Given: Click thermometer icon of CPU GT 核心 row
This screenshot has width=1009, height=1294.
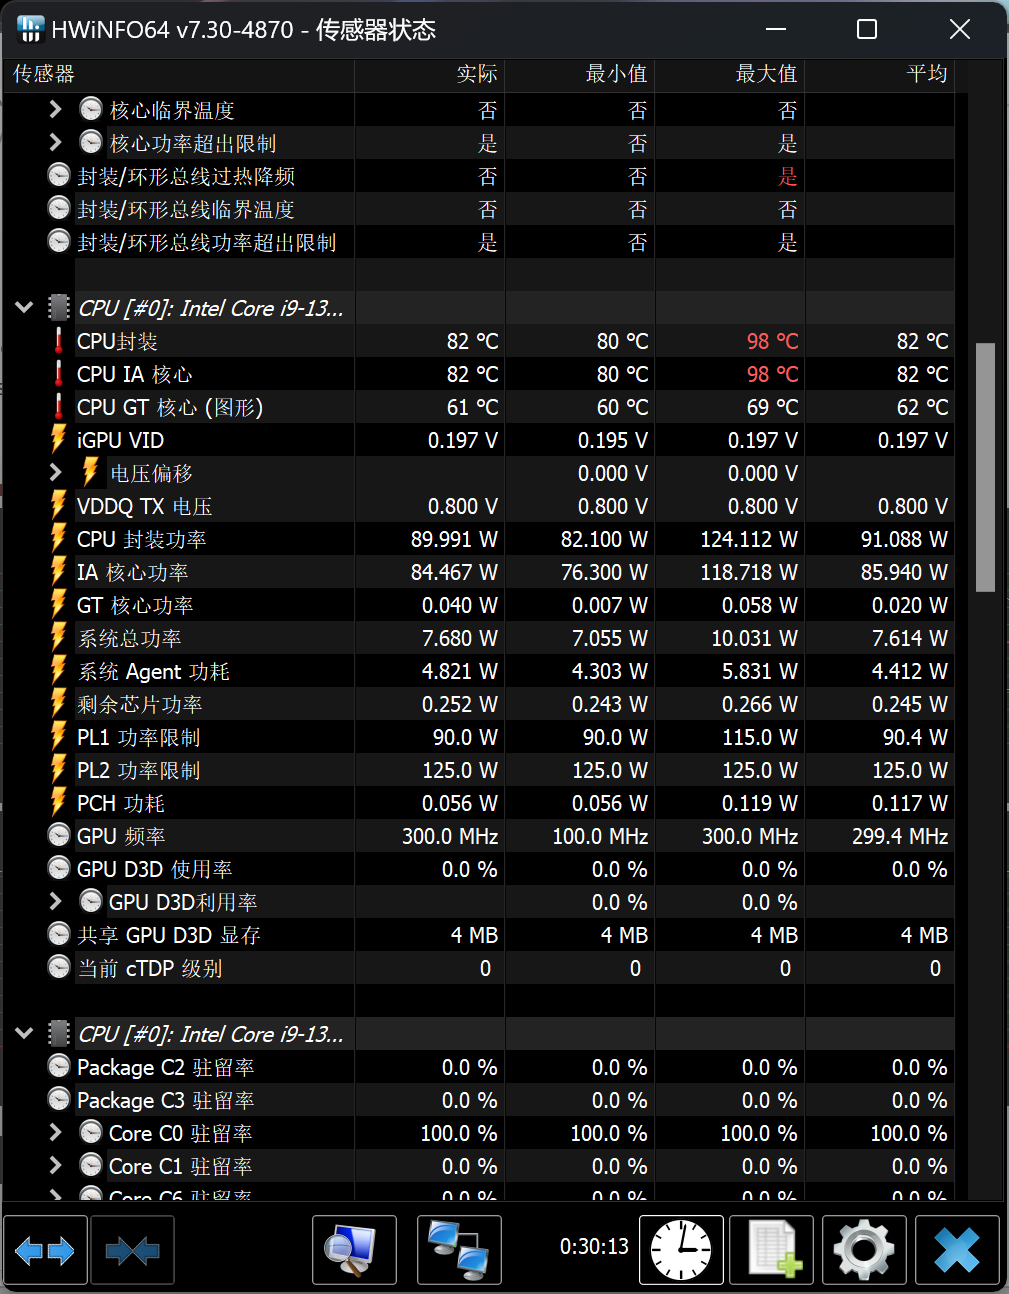Looking at the screenshot, I should coord(59,407).
